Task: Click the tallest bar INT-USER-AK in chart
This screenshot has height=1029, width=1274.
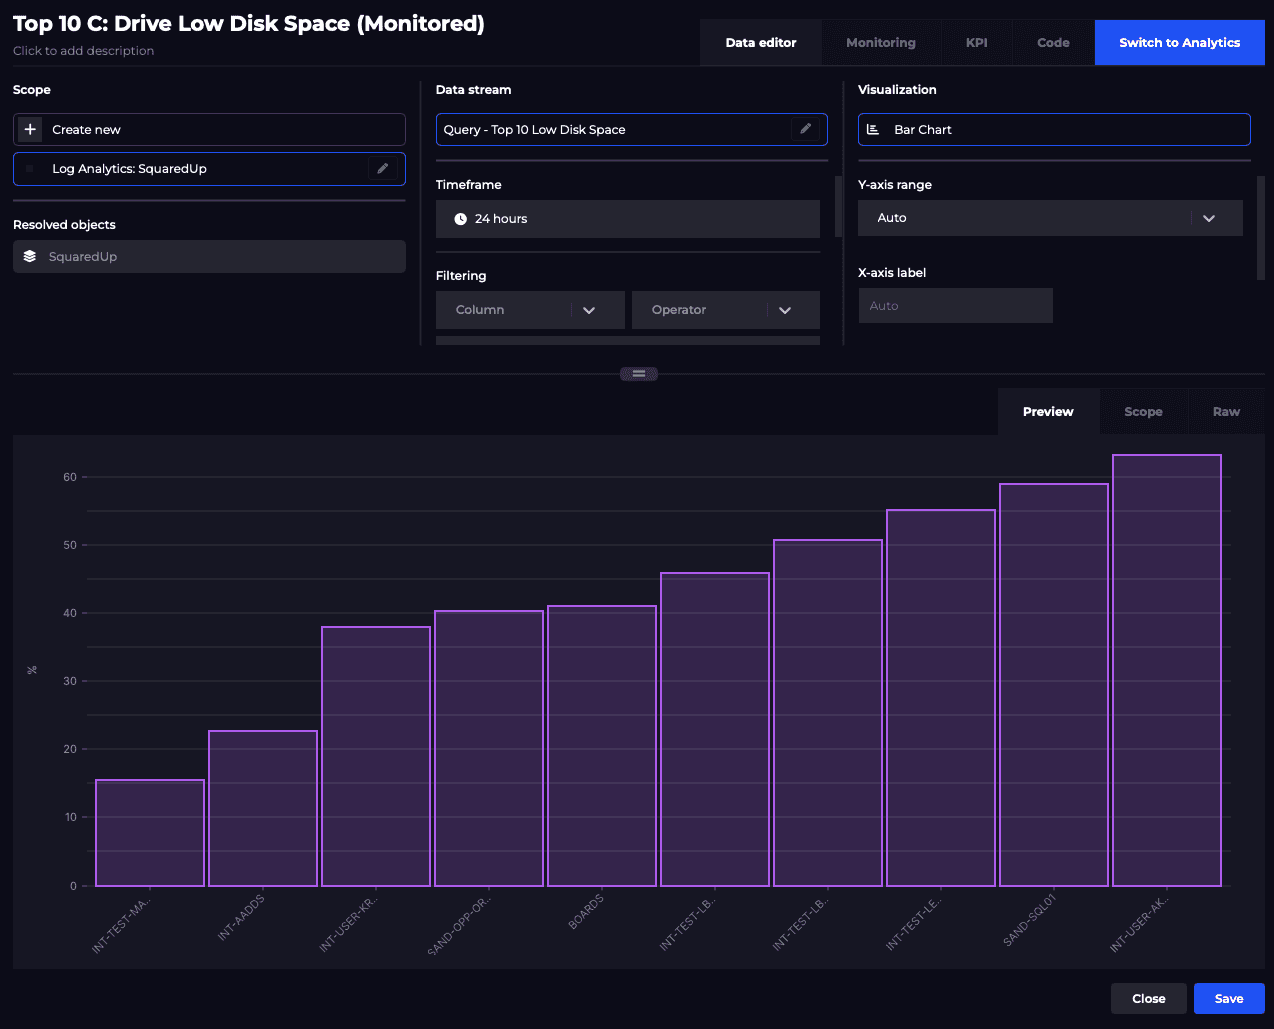Action: coord(1166,670)
